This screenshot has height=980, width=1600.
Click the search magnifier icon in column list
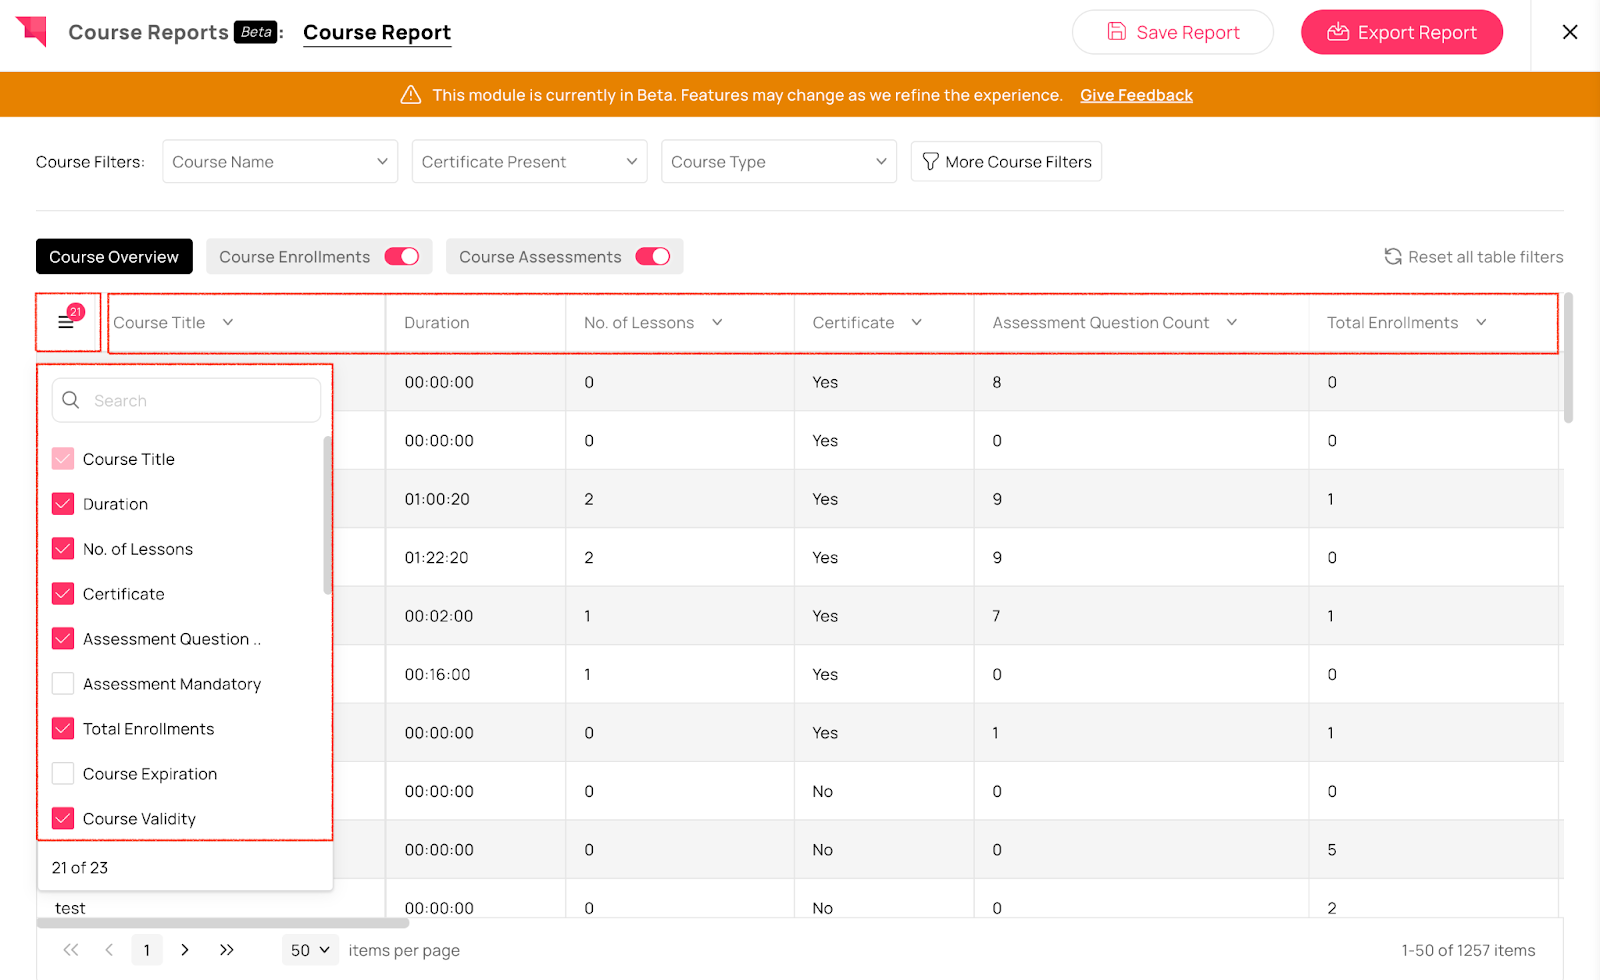point(71,400)
